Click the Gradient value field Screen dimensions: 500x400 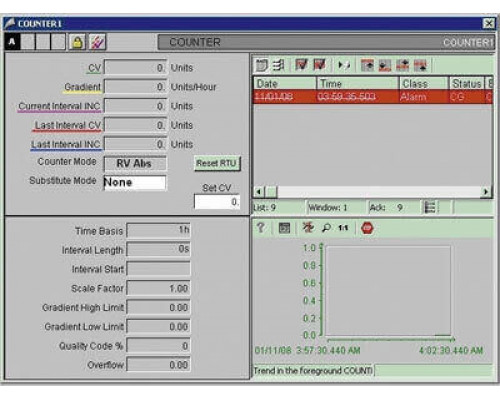click(x=135, y=87)
